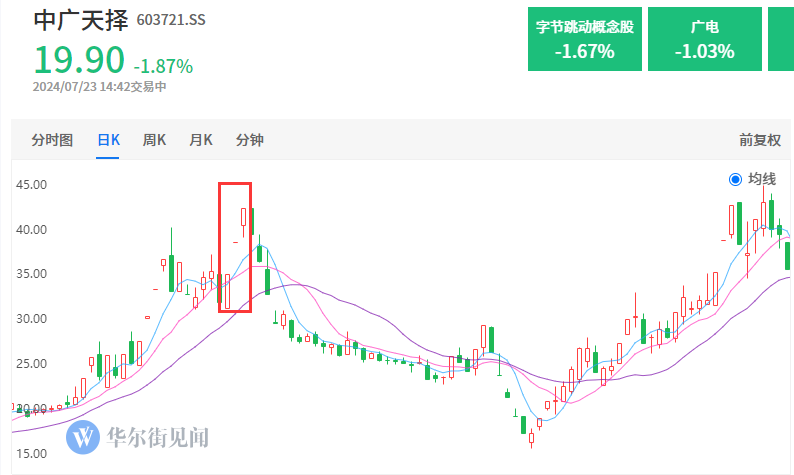Click the 华尔街见闻 watermark logo icon
The width and height of the screenshot is (794, 475).
pyautogui.click(x=83, y=437)
